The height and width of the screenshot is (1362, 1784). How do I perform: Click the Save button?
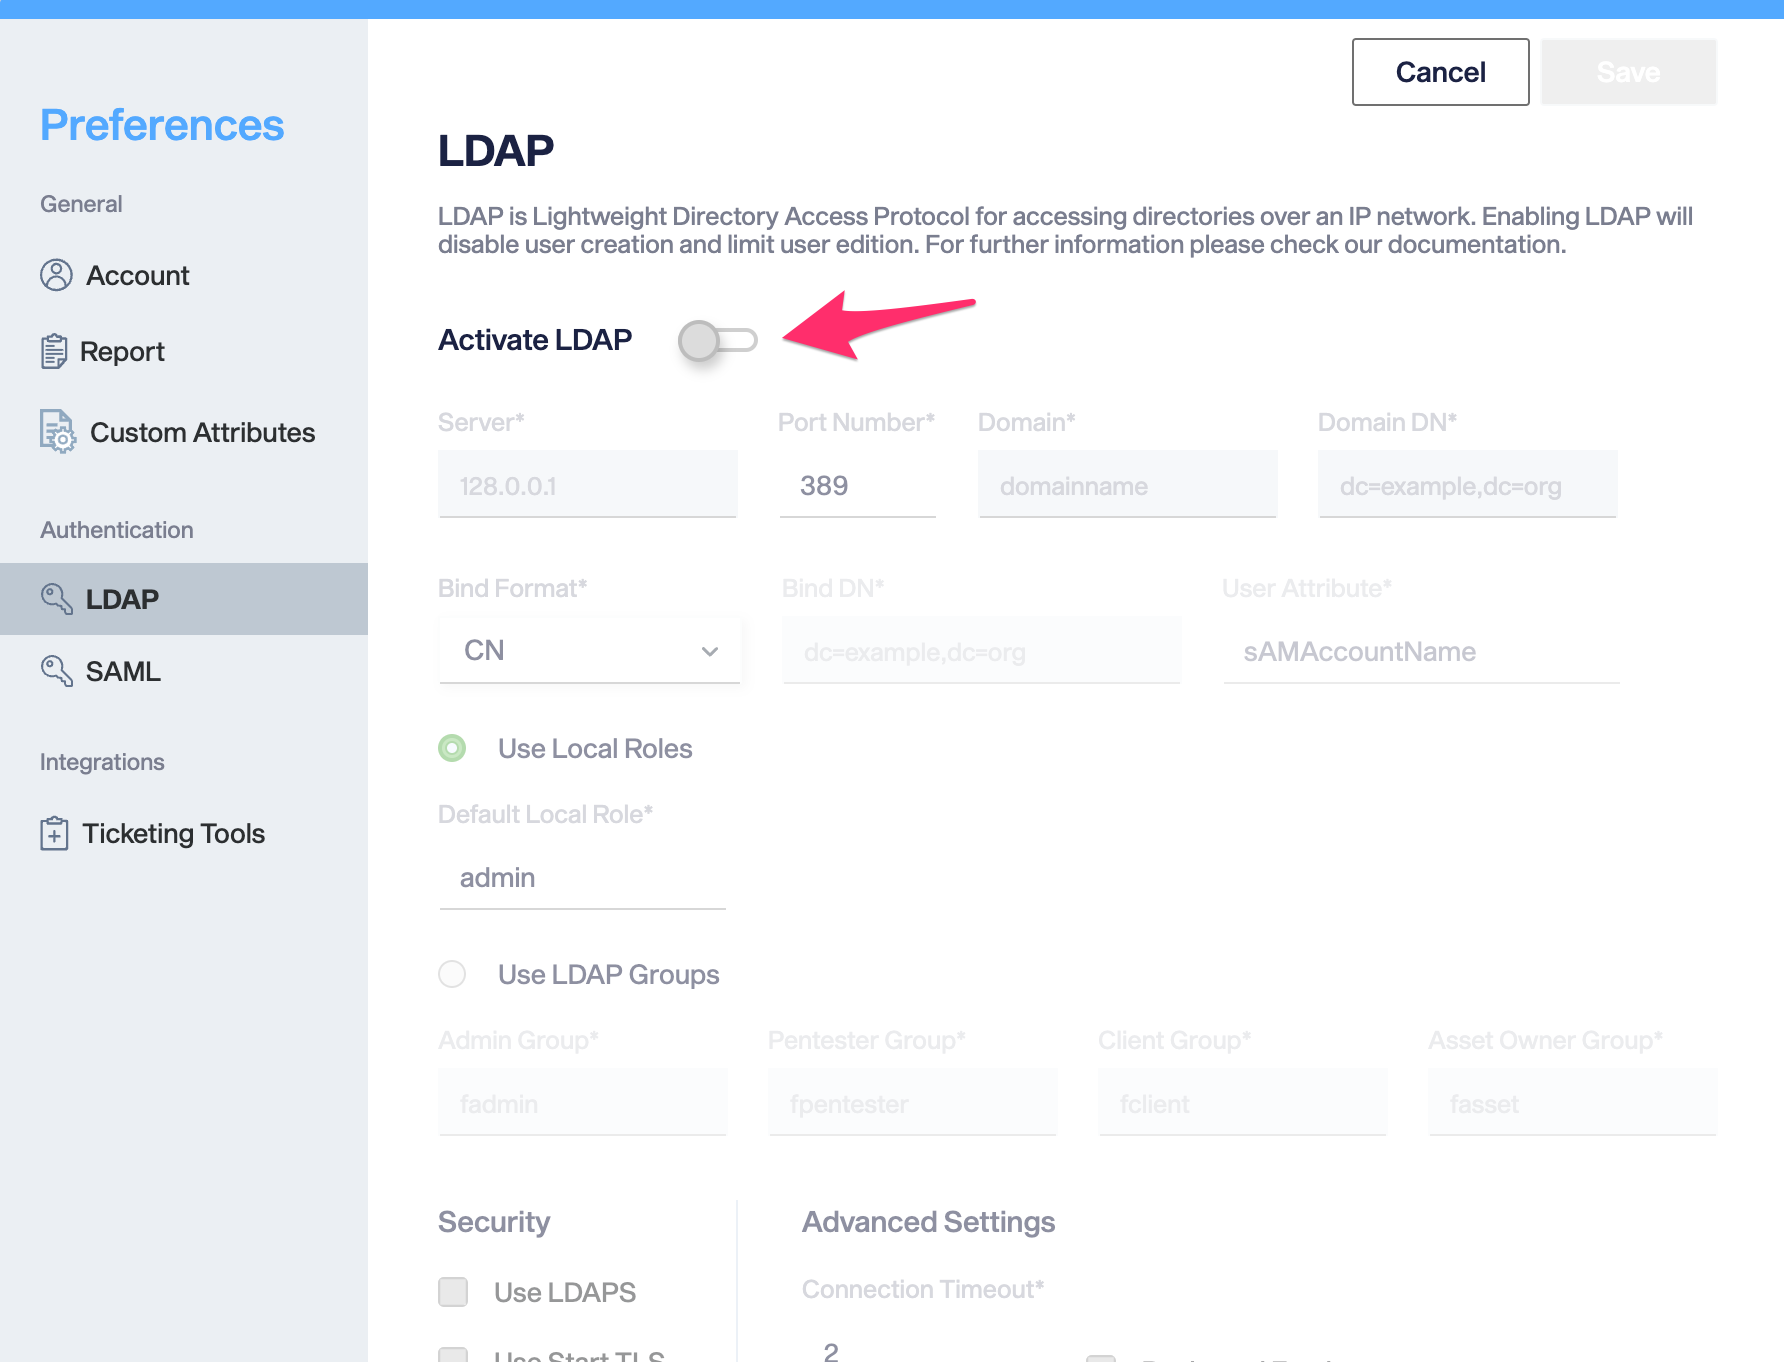pyautogui.click(x=1629, y=72)
